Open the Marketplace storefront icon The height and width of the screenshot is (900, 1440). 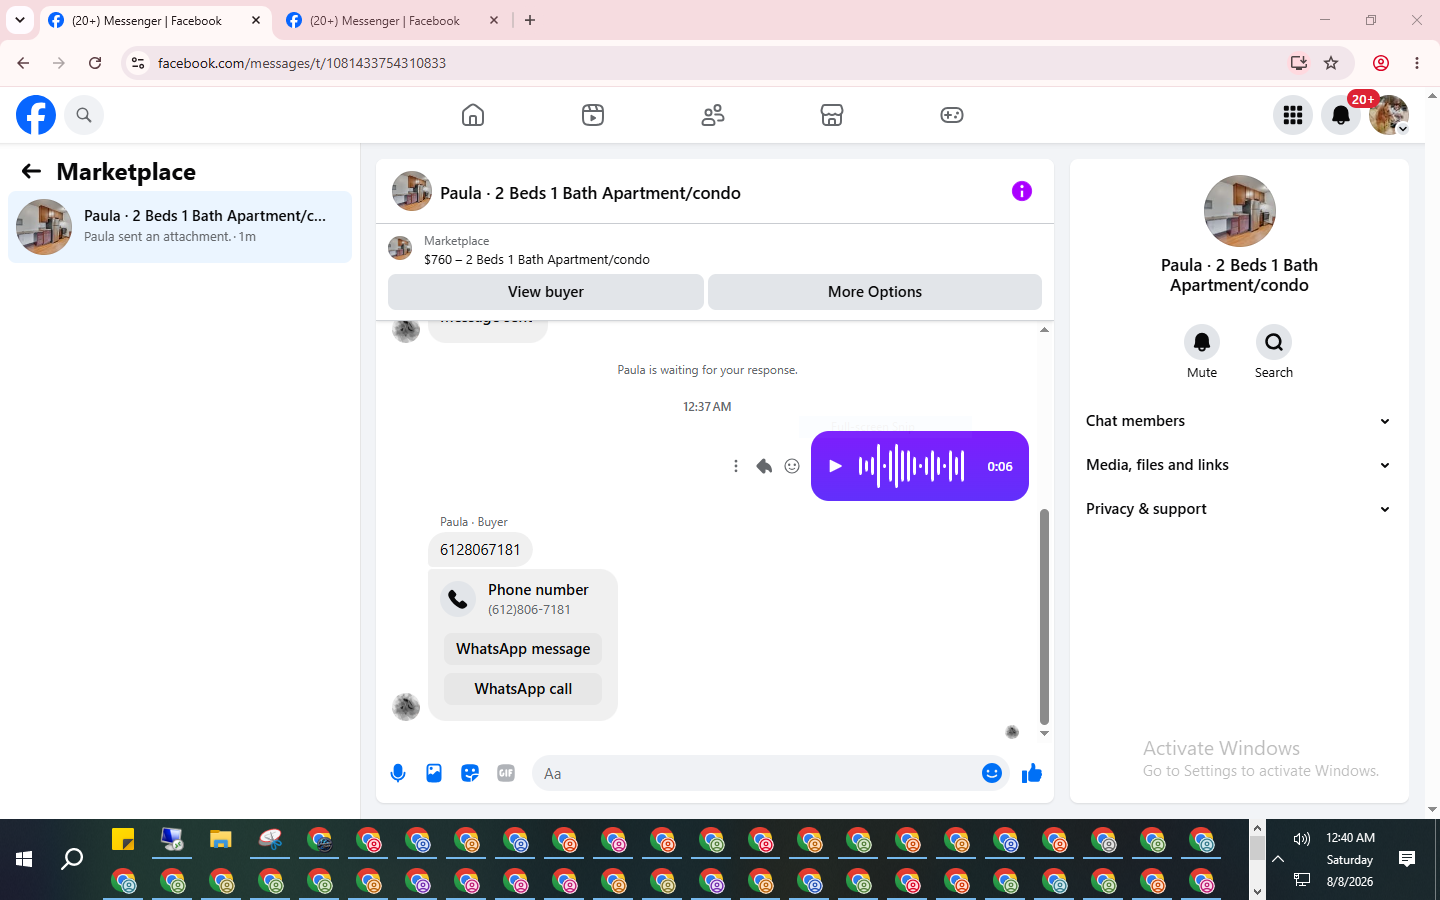pyautogui.click(x=832, y=115)
